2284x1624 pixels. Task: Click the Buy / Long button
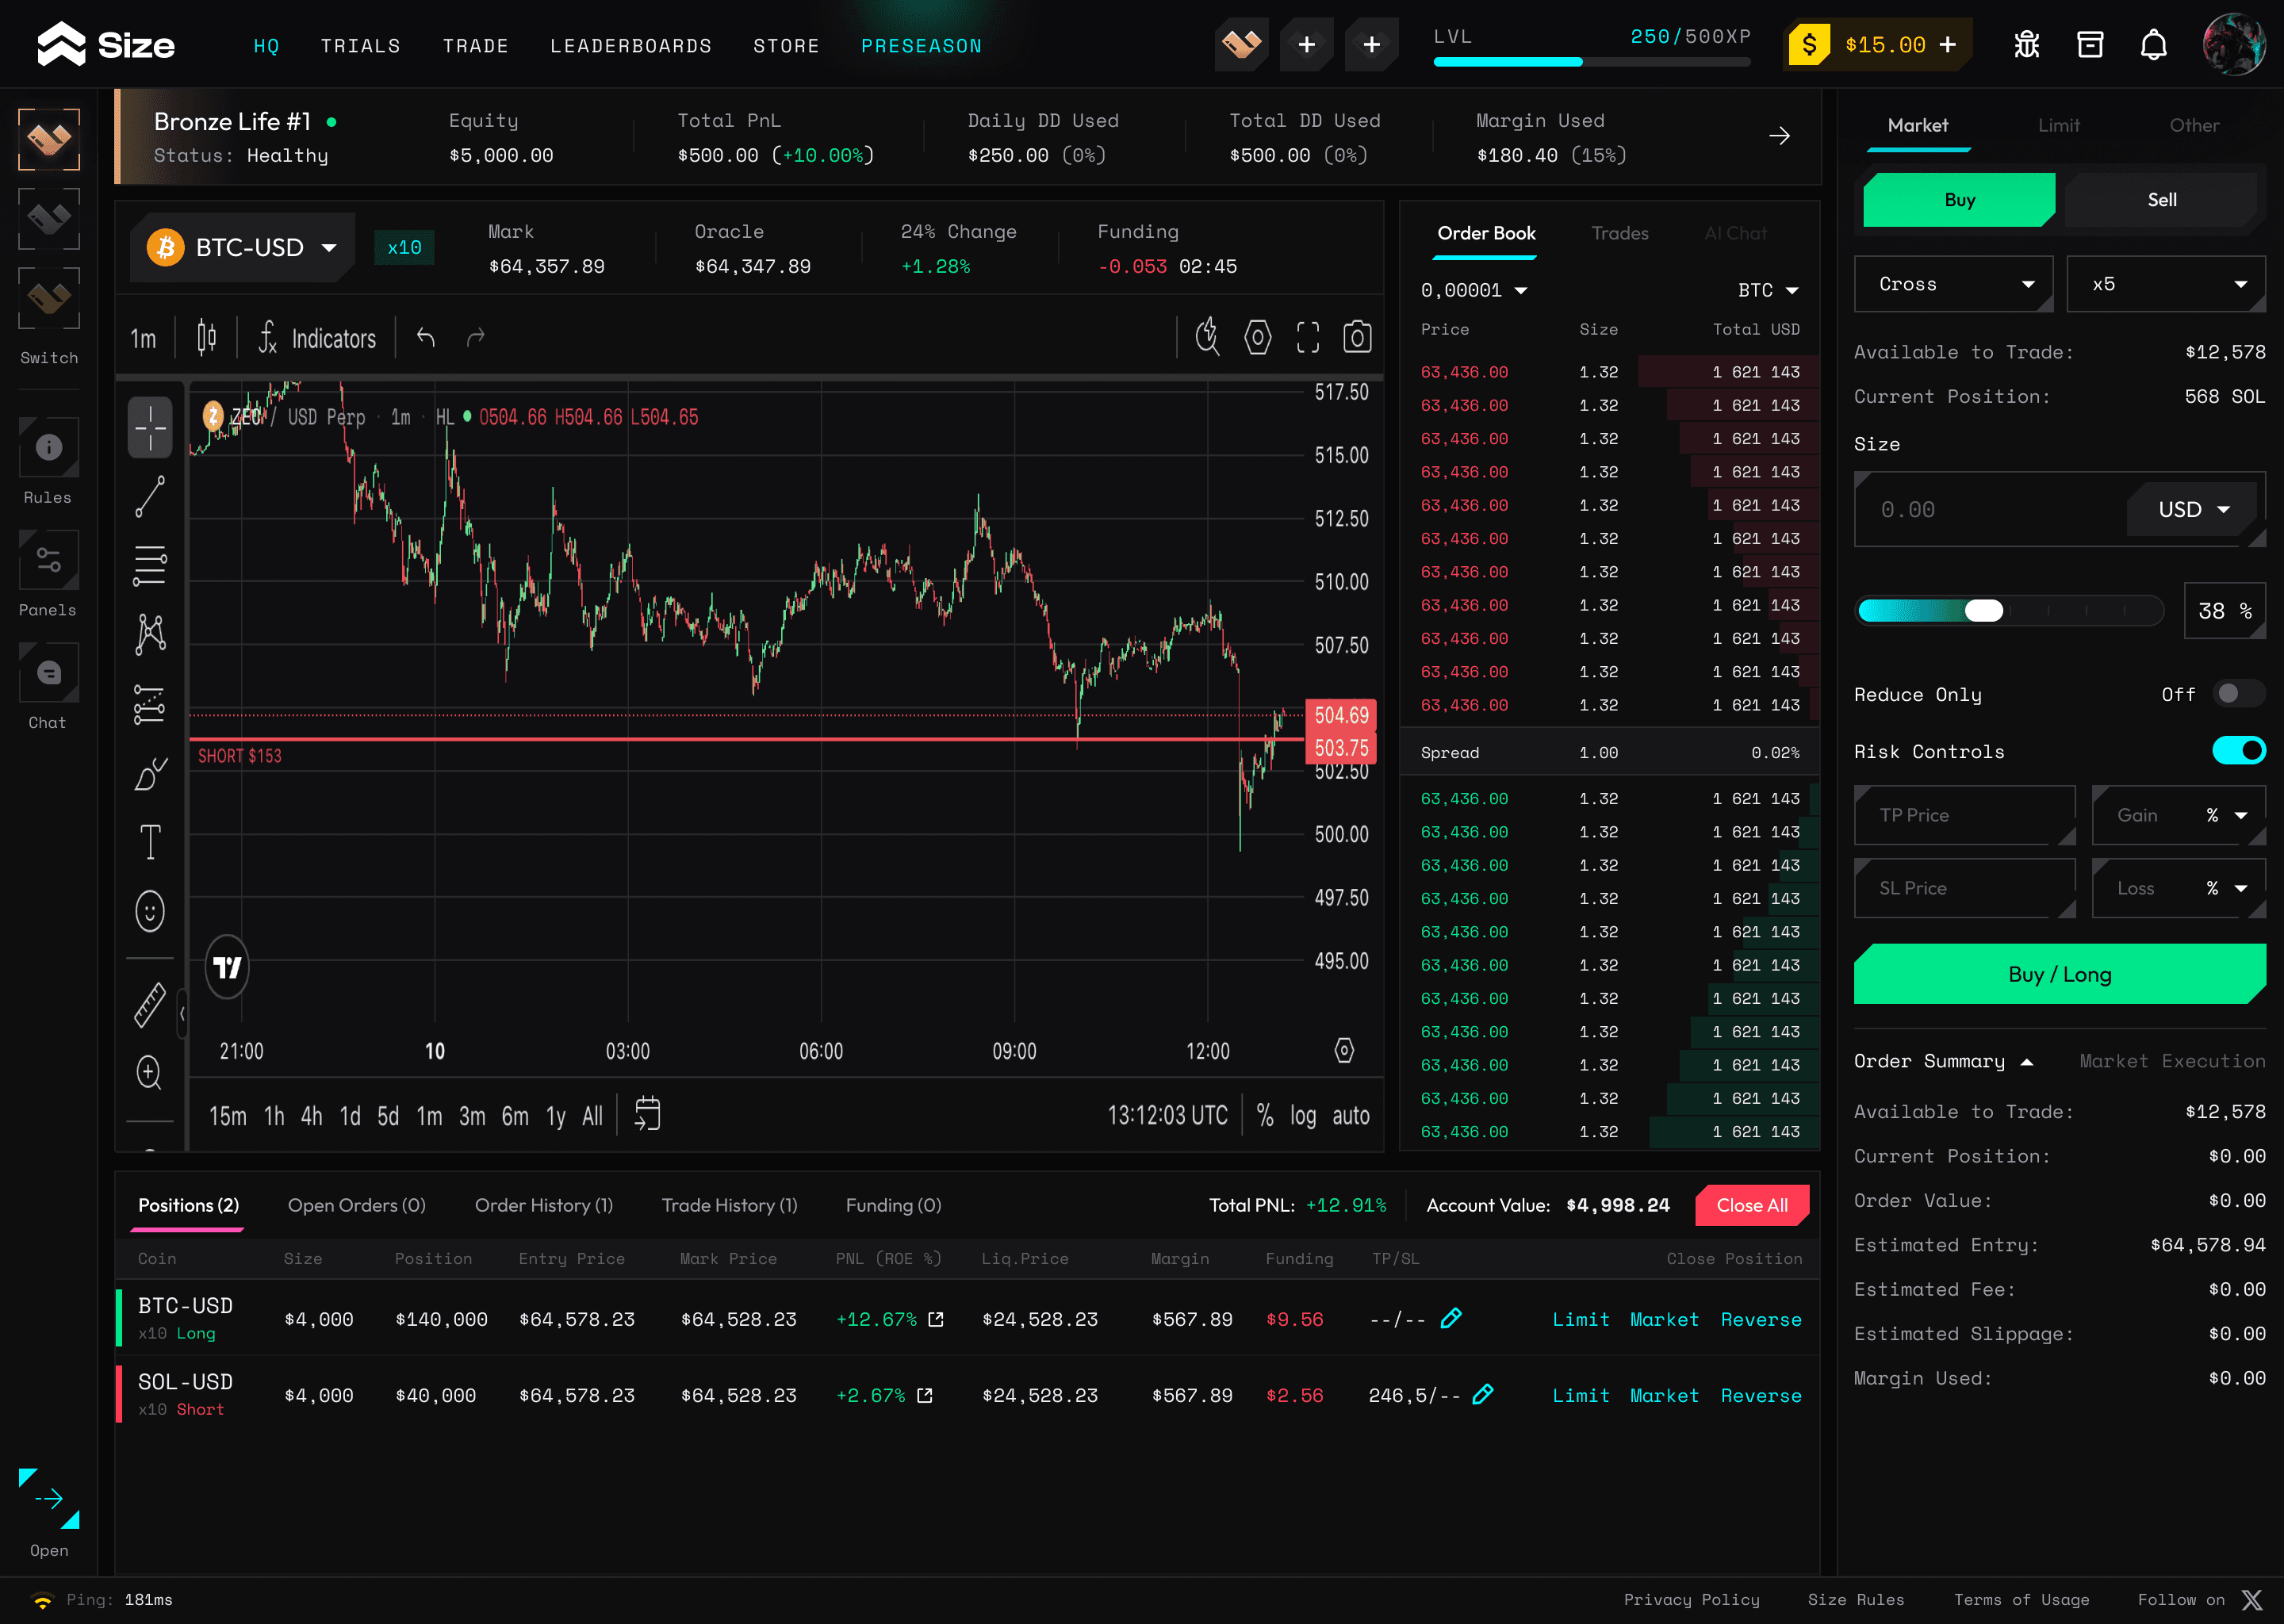click(x=2059, y=974)
